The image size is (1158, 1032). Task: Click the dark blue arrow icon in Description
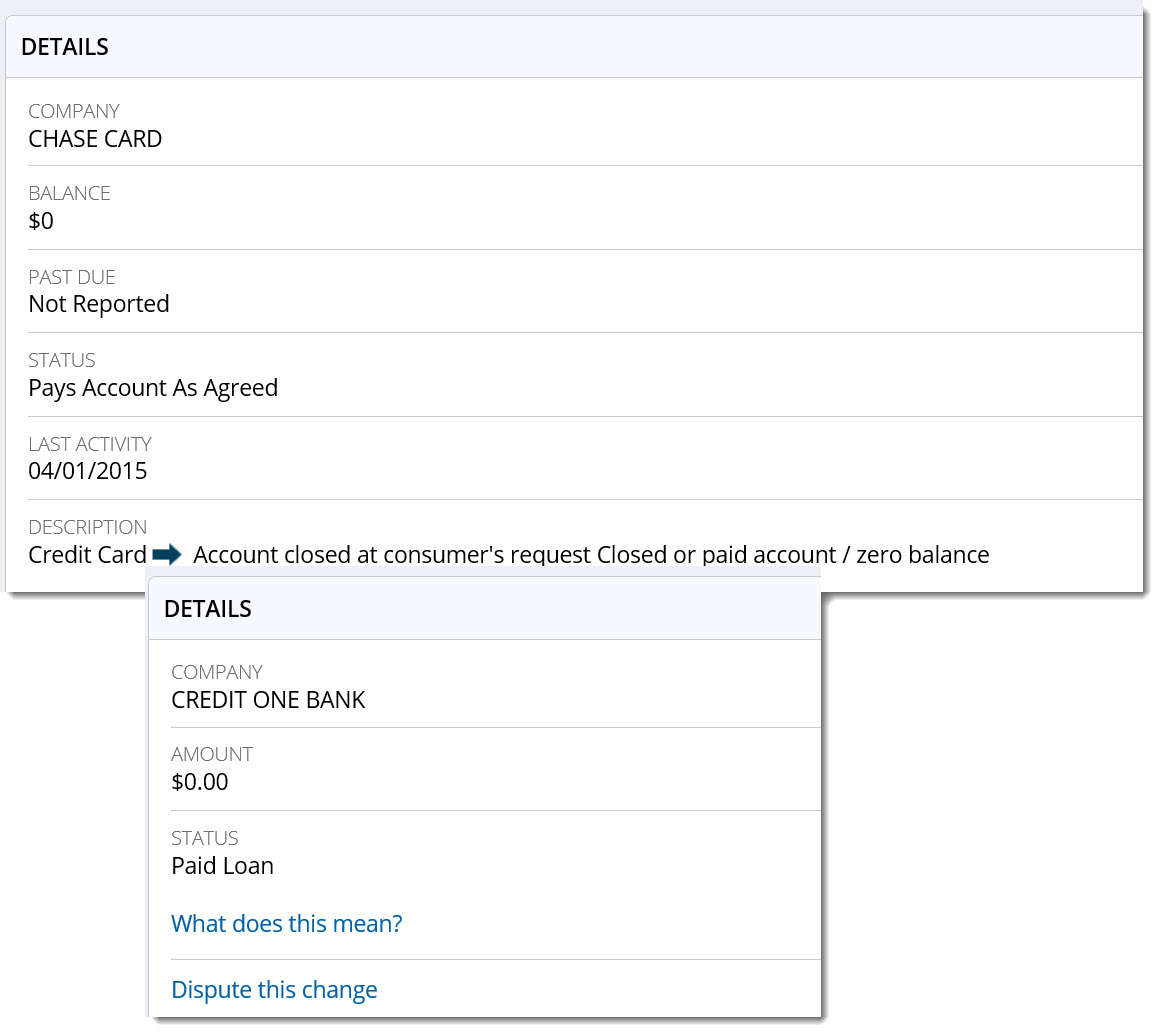point(169,554)
